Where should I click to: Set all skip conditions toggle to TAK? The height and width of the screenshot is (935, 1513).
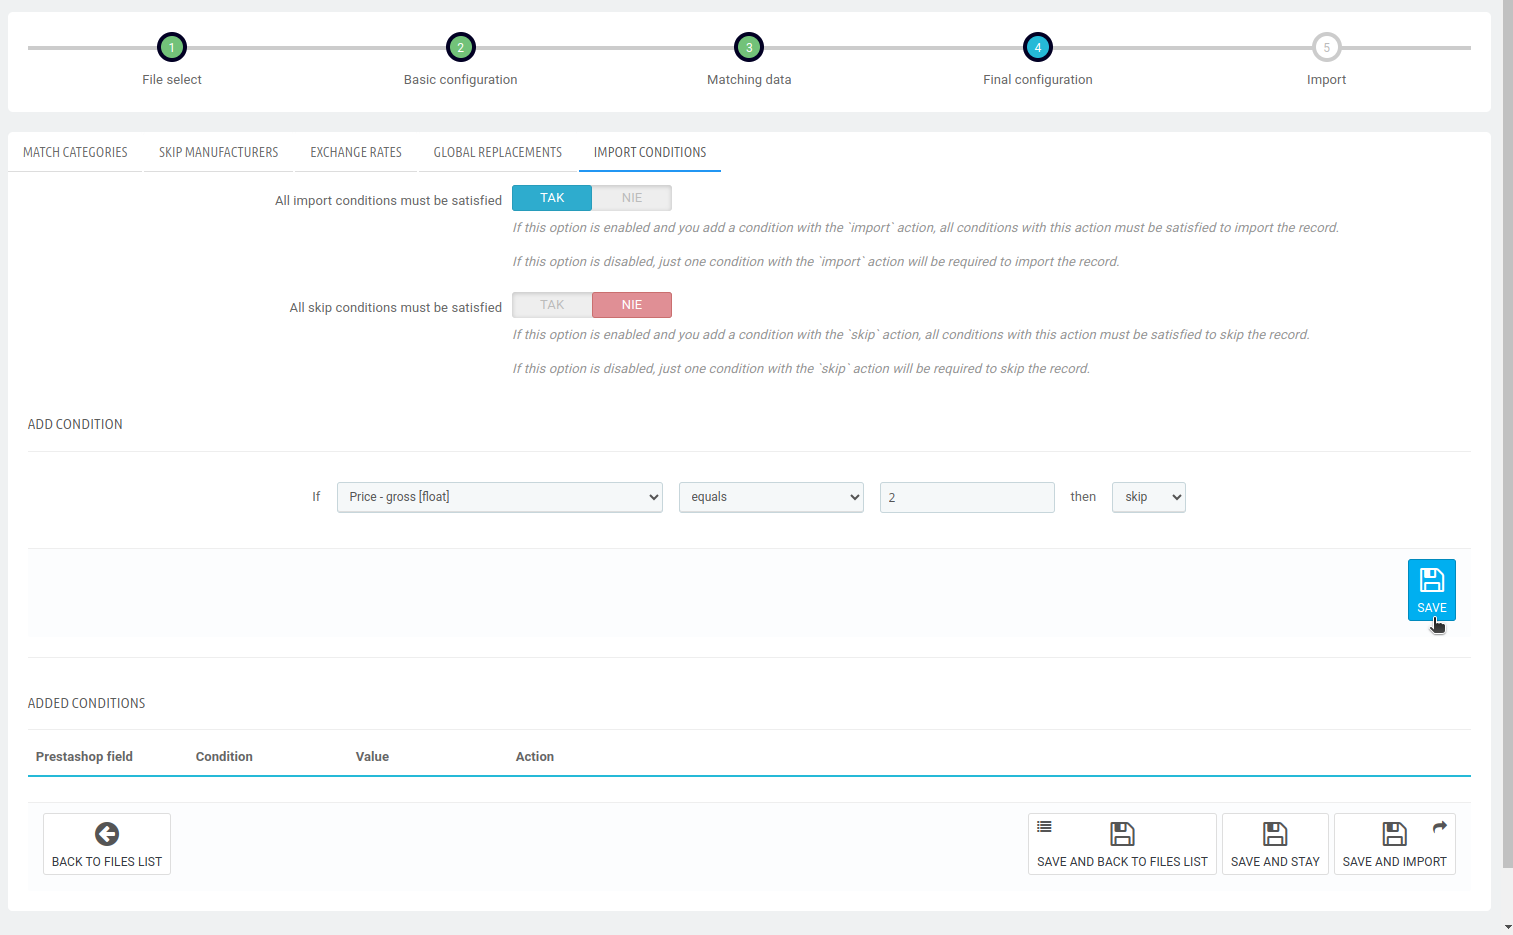(552, 305)
